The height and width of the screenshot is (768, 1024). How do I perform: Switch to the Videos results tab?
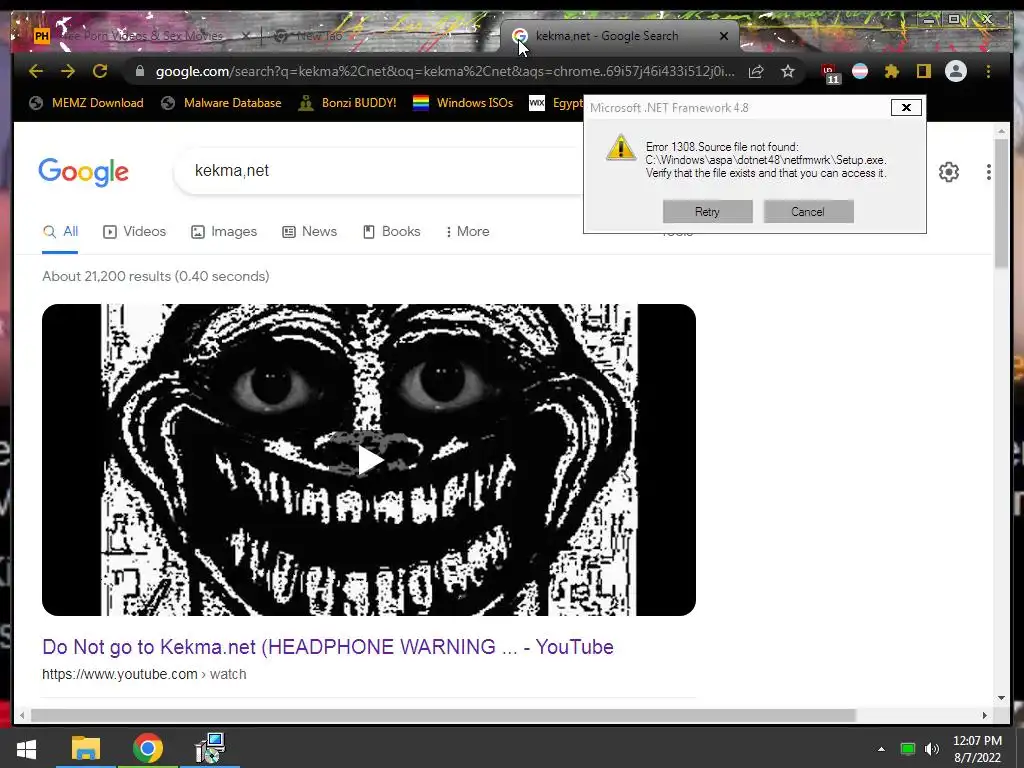[135, 232]
